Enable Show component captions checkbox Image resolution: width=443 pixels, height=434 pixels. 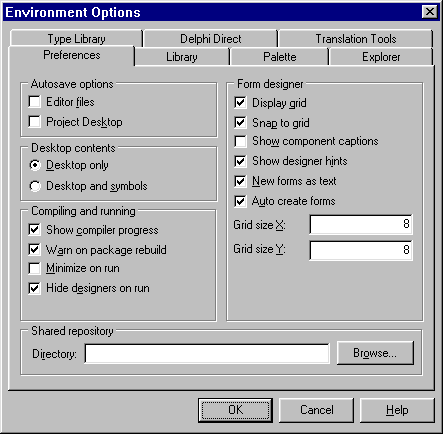(240, 141)
